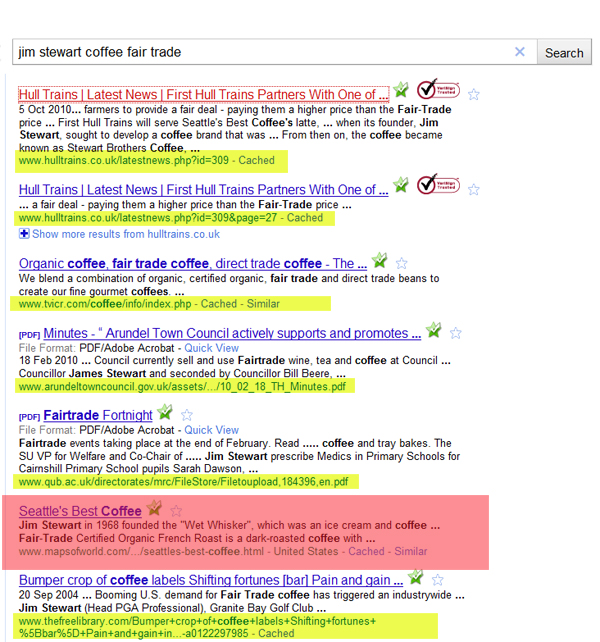Click the green safety icon beside first Hull Trains result
This screenshot has width=600, height=642.
click(401, 90)
